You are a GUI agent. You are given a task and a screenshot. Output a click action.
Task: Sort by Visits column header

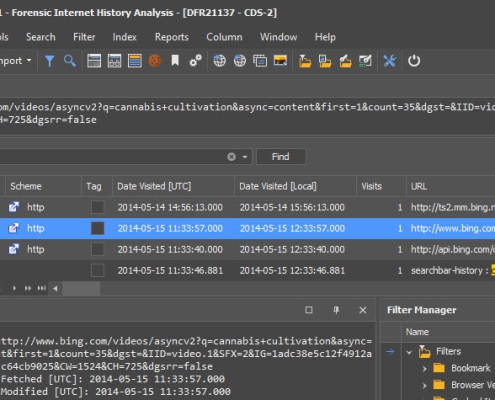point(381,186)
